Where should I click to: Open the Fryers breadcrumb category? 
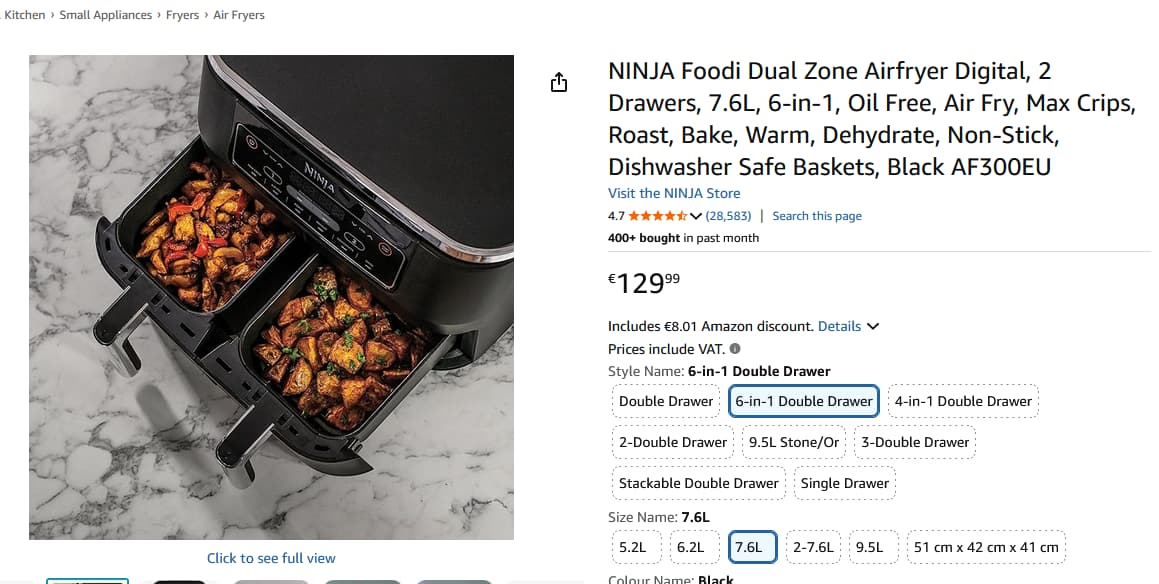tap(183, 15)
